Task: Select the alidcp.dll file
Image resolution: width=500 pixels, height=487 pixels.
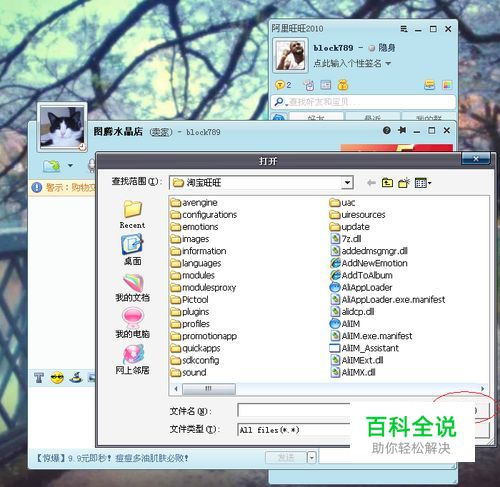Action: 352,312
